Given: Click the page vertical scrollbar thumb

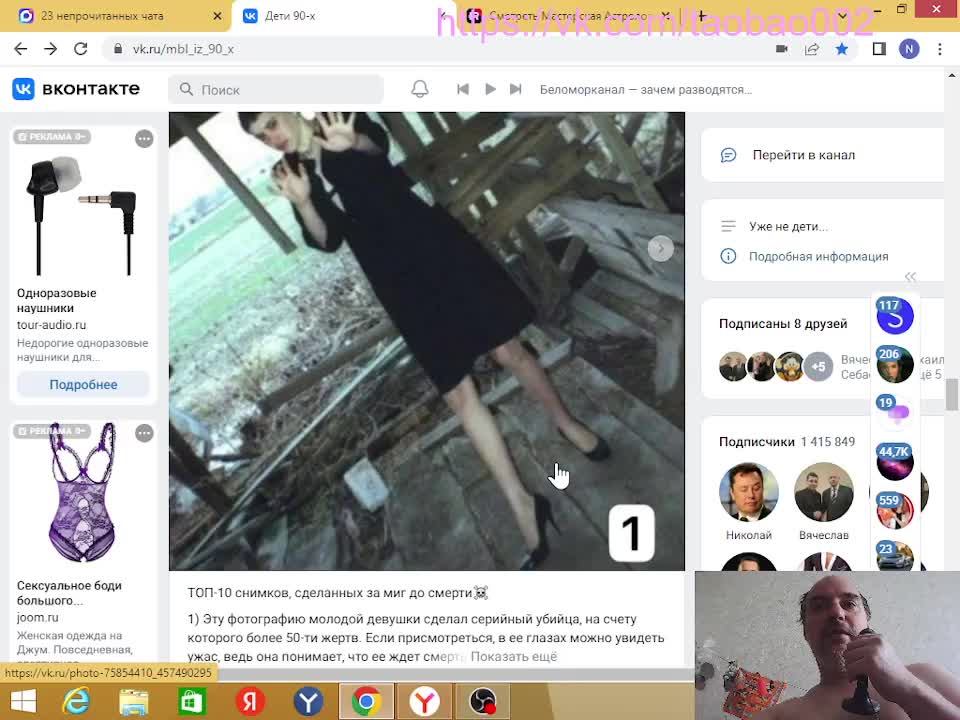Looking at the screenshot, I should coord(951,394).
